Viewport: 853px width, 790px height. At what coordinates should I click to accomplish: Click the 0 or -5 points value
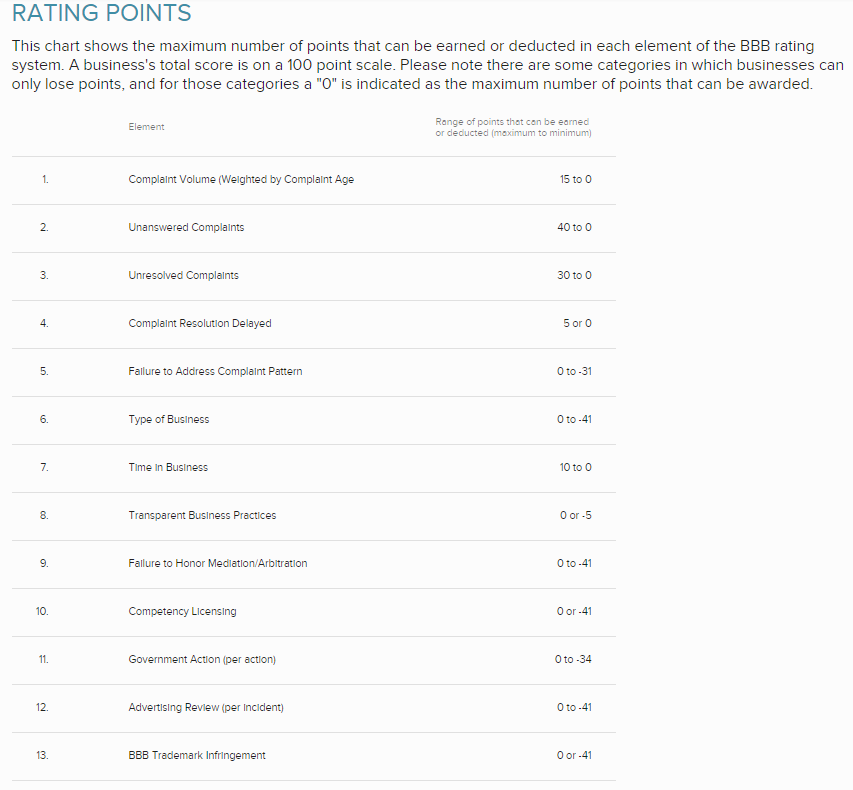point(576,515)
